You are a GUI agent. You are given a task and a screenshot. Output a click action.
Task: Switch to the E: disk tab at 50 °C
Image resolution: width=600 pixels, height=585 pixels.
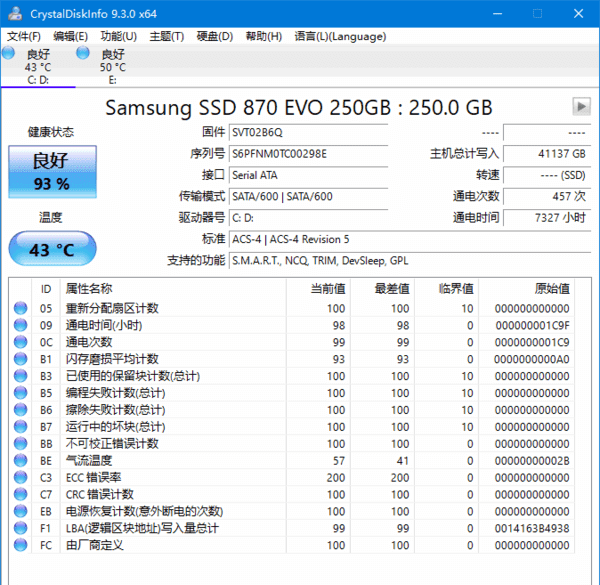point(112,66)
